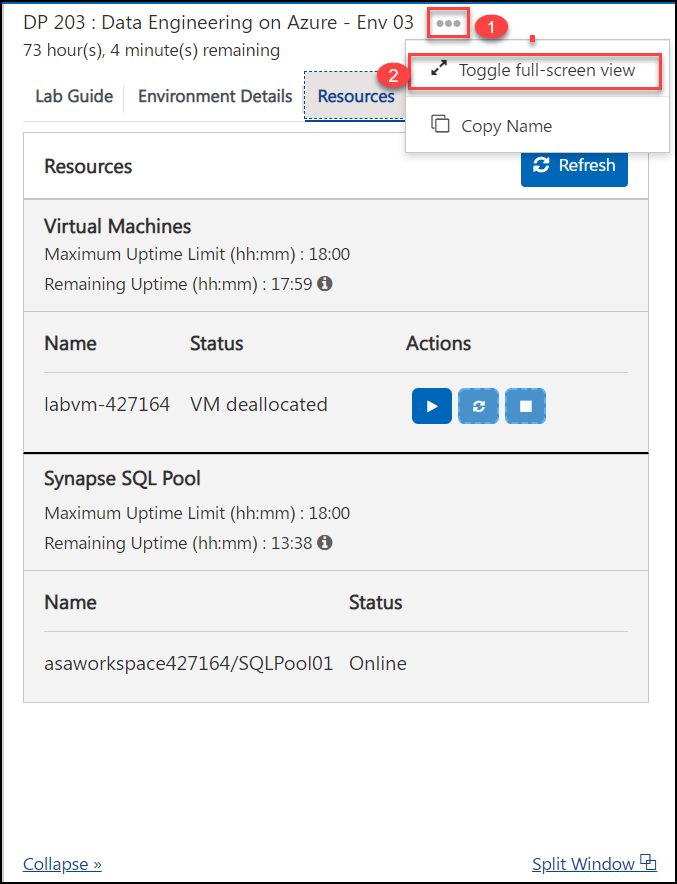Click the asaworkspace427164/SQLPool01 name
The width and height of the screenshot is (677, 884).
[x=189, y=664]
